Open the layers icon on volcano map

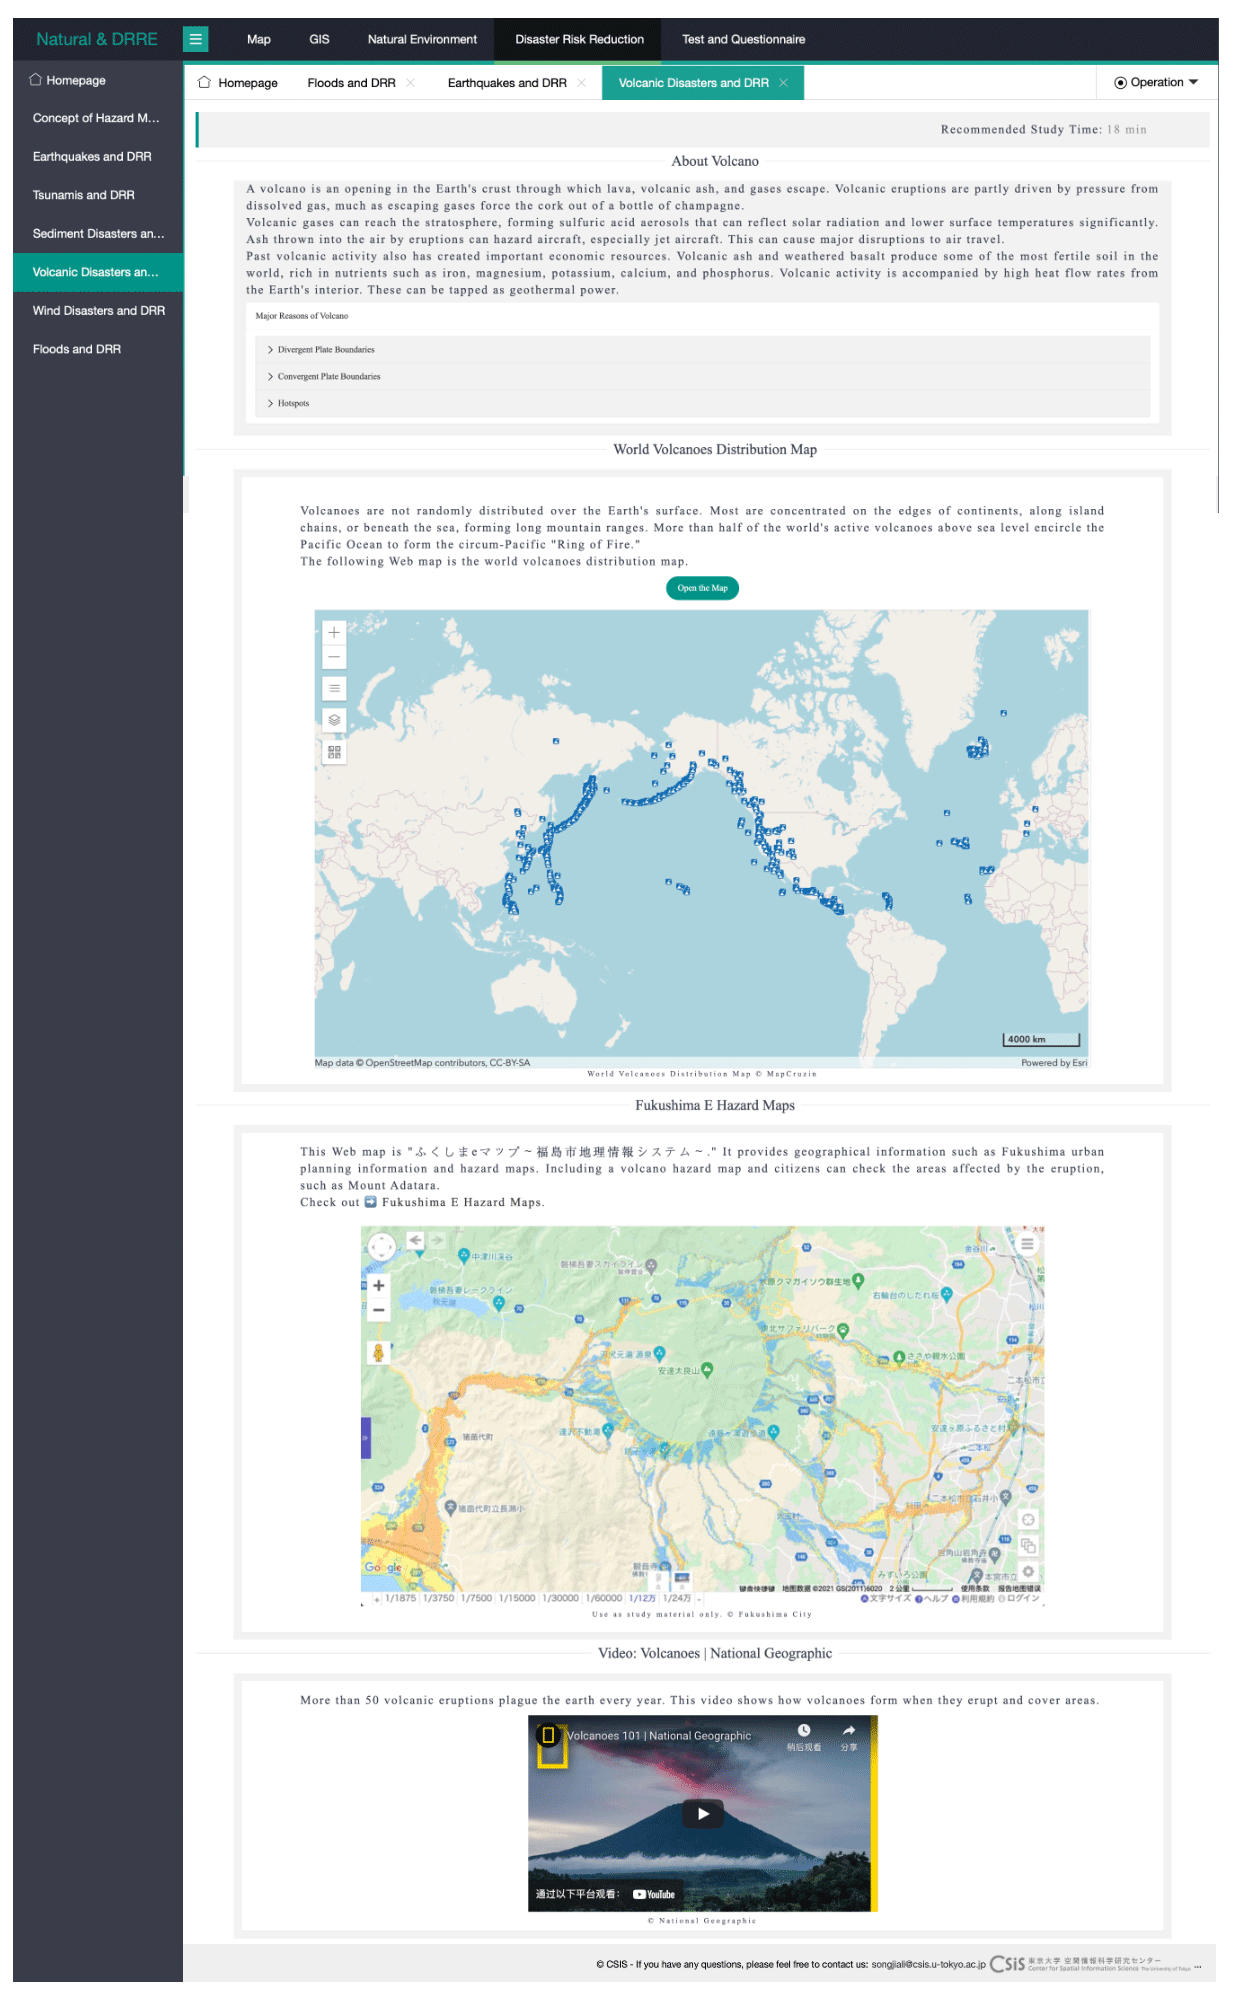coord(334,720)
